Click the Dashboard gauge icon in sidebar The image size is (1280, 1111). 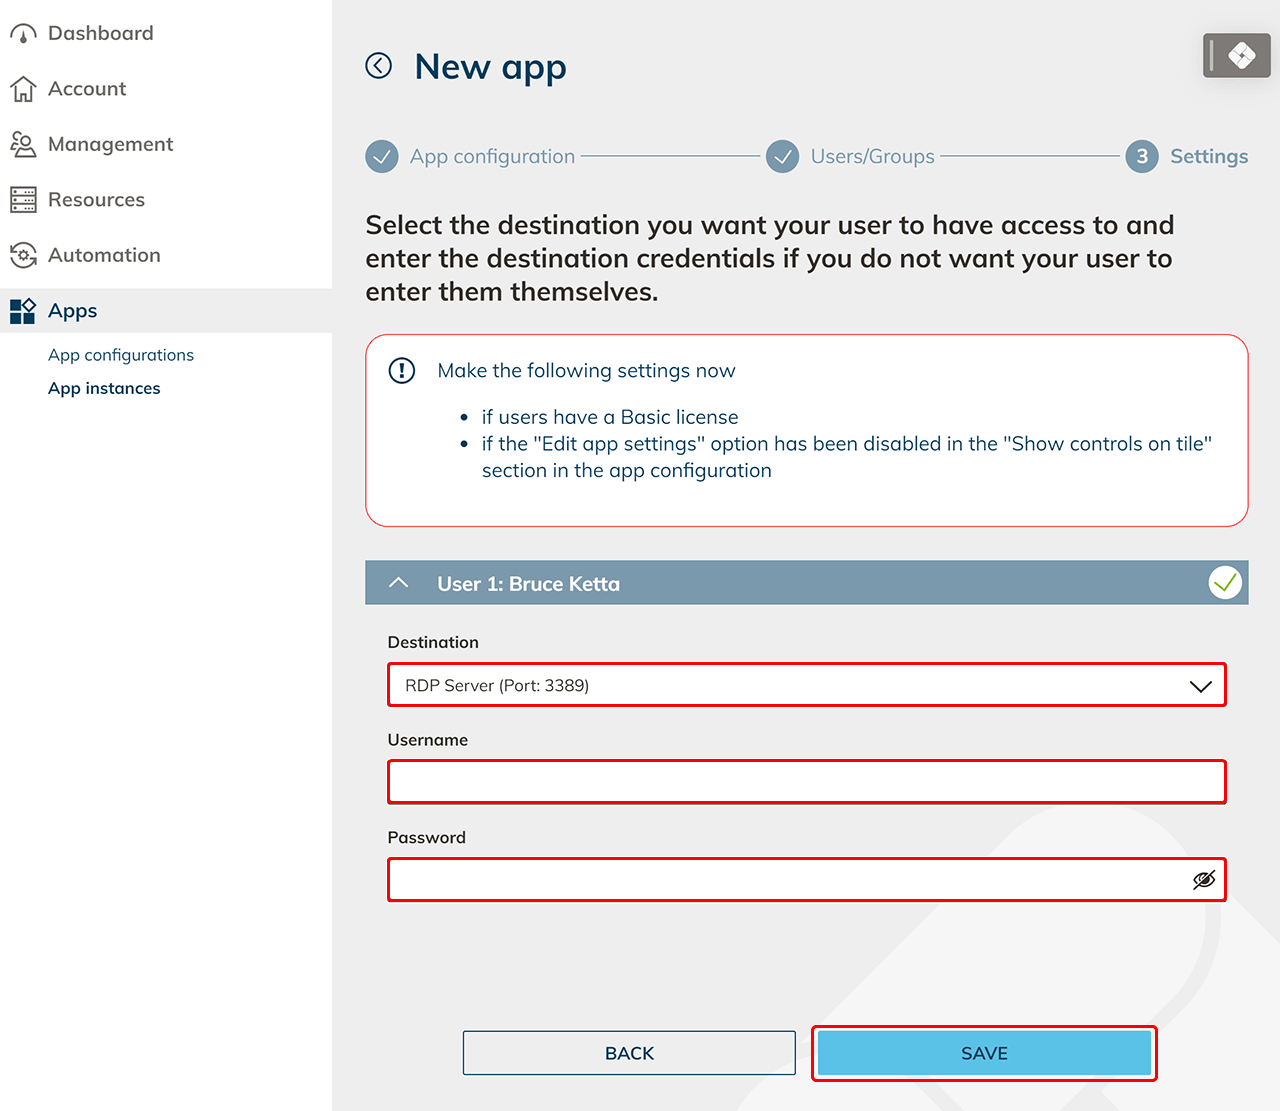point(23,34)
